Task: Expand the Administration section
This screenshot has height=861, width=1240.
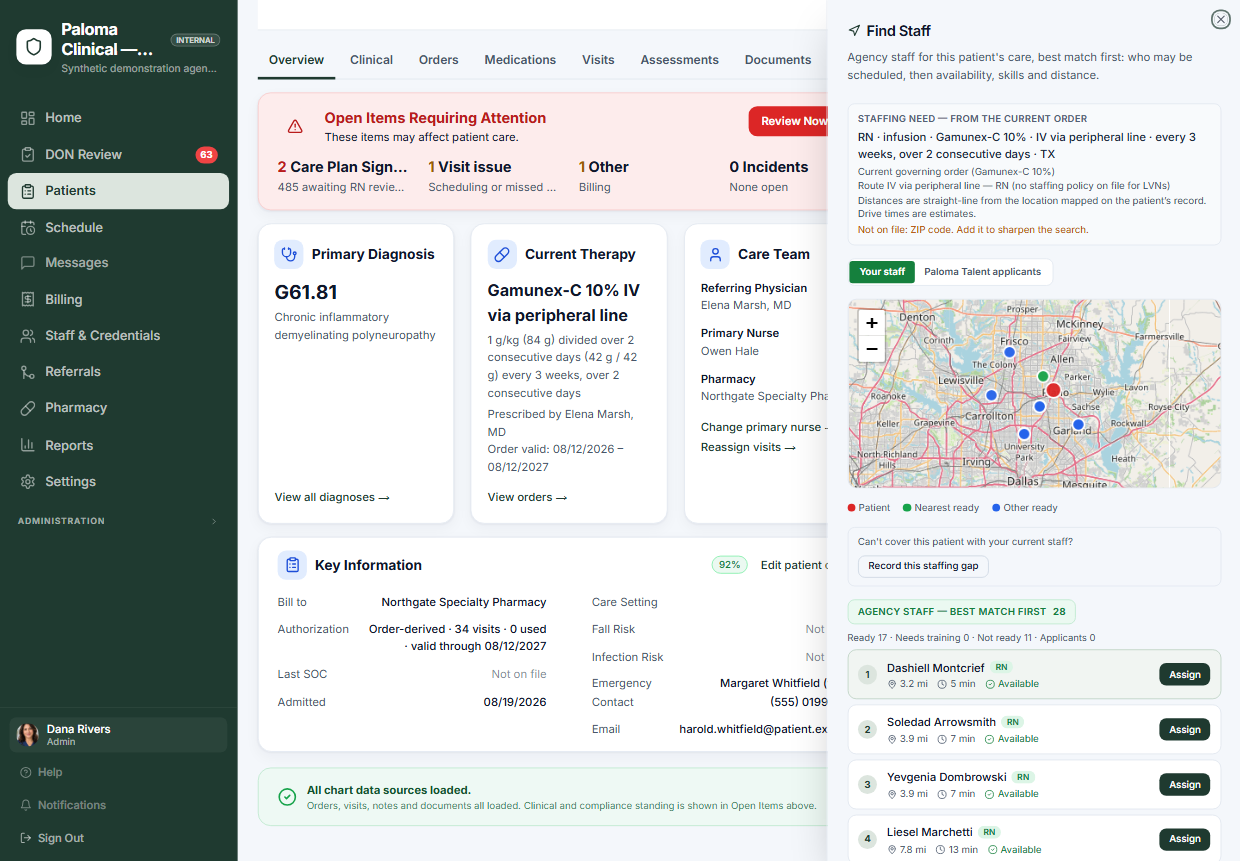Action: pyautogui.click(x=118, y=521)
